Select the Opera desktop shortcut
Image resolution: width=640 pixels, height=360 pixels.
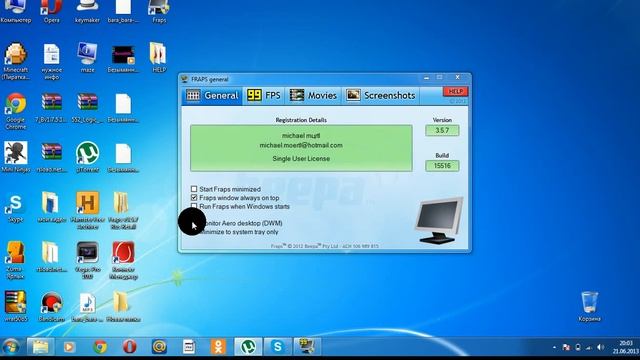click(51, 12)
